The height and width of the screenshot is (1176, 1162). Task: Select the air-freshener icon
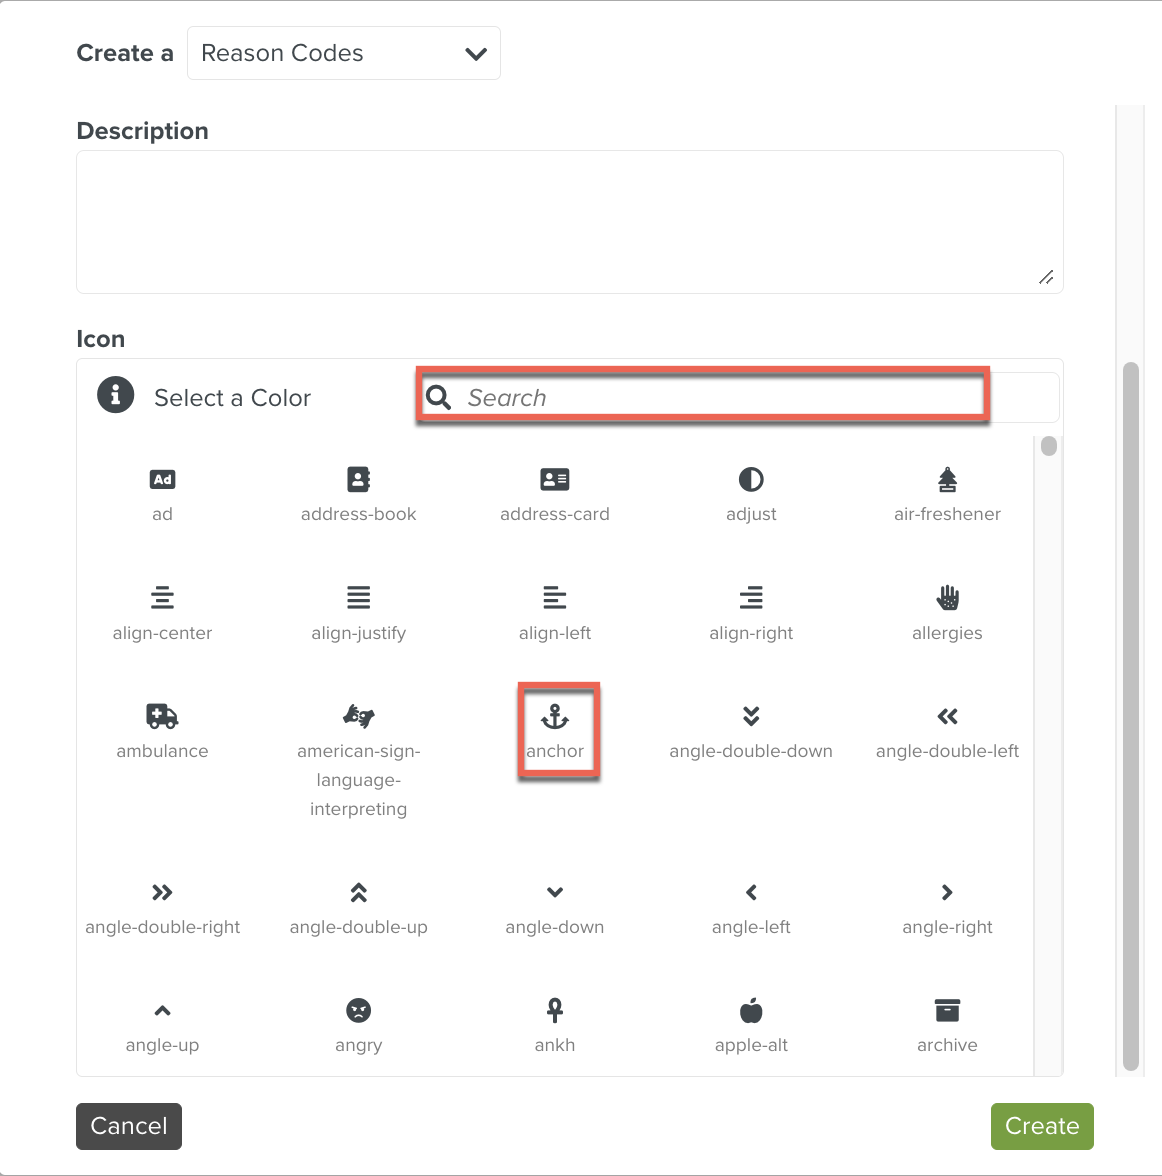pos(947,480)
